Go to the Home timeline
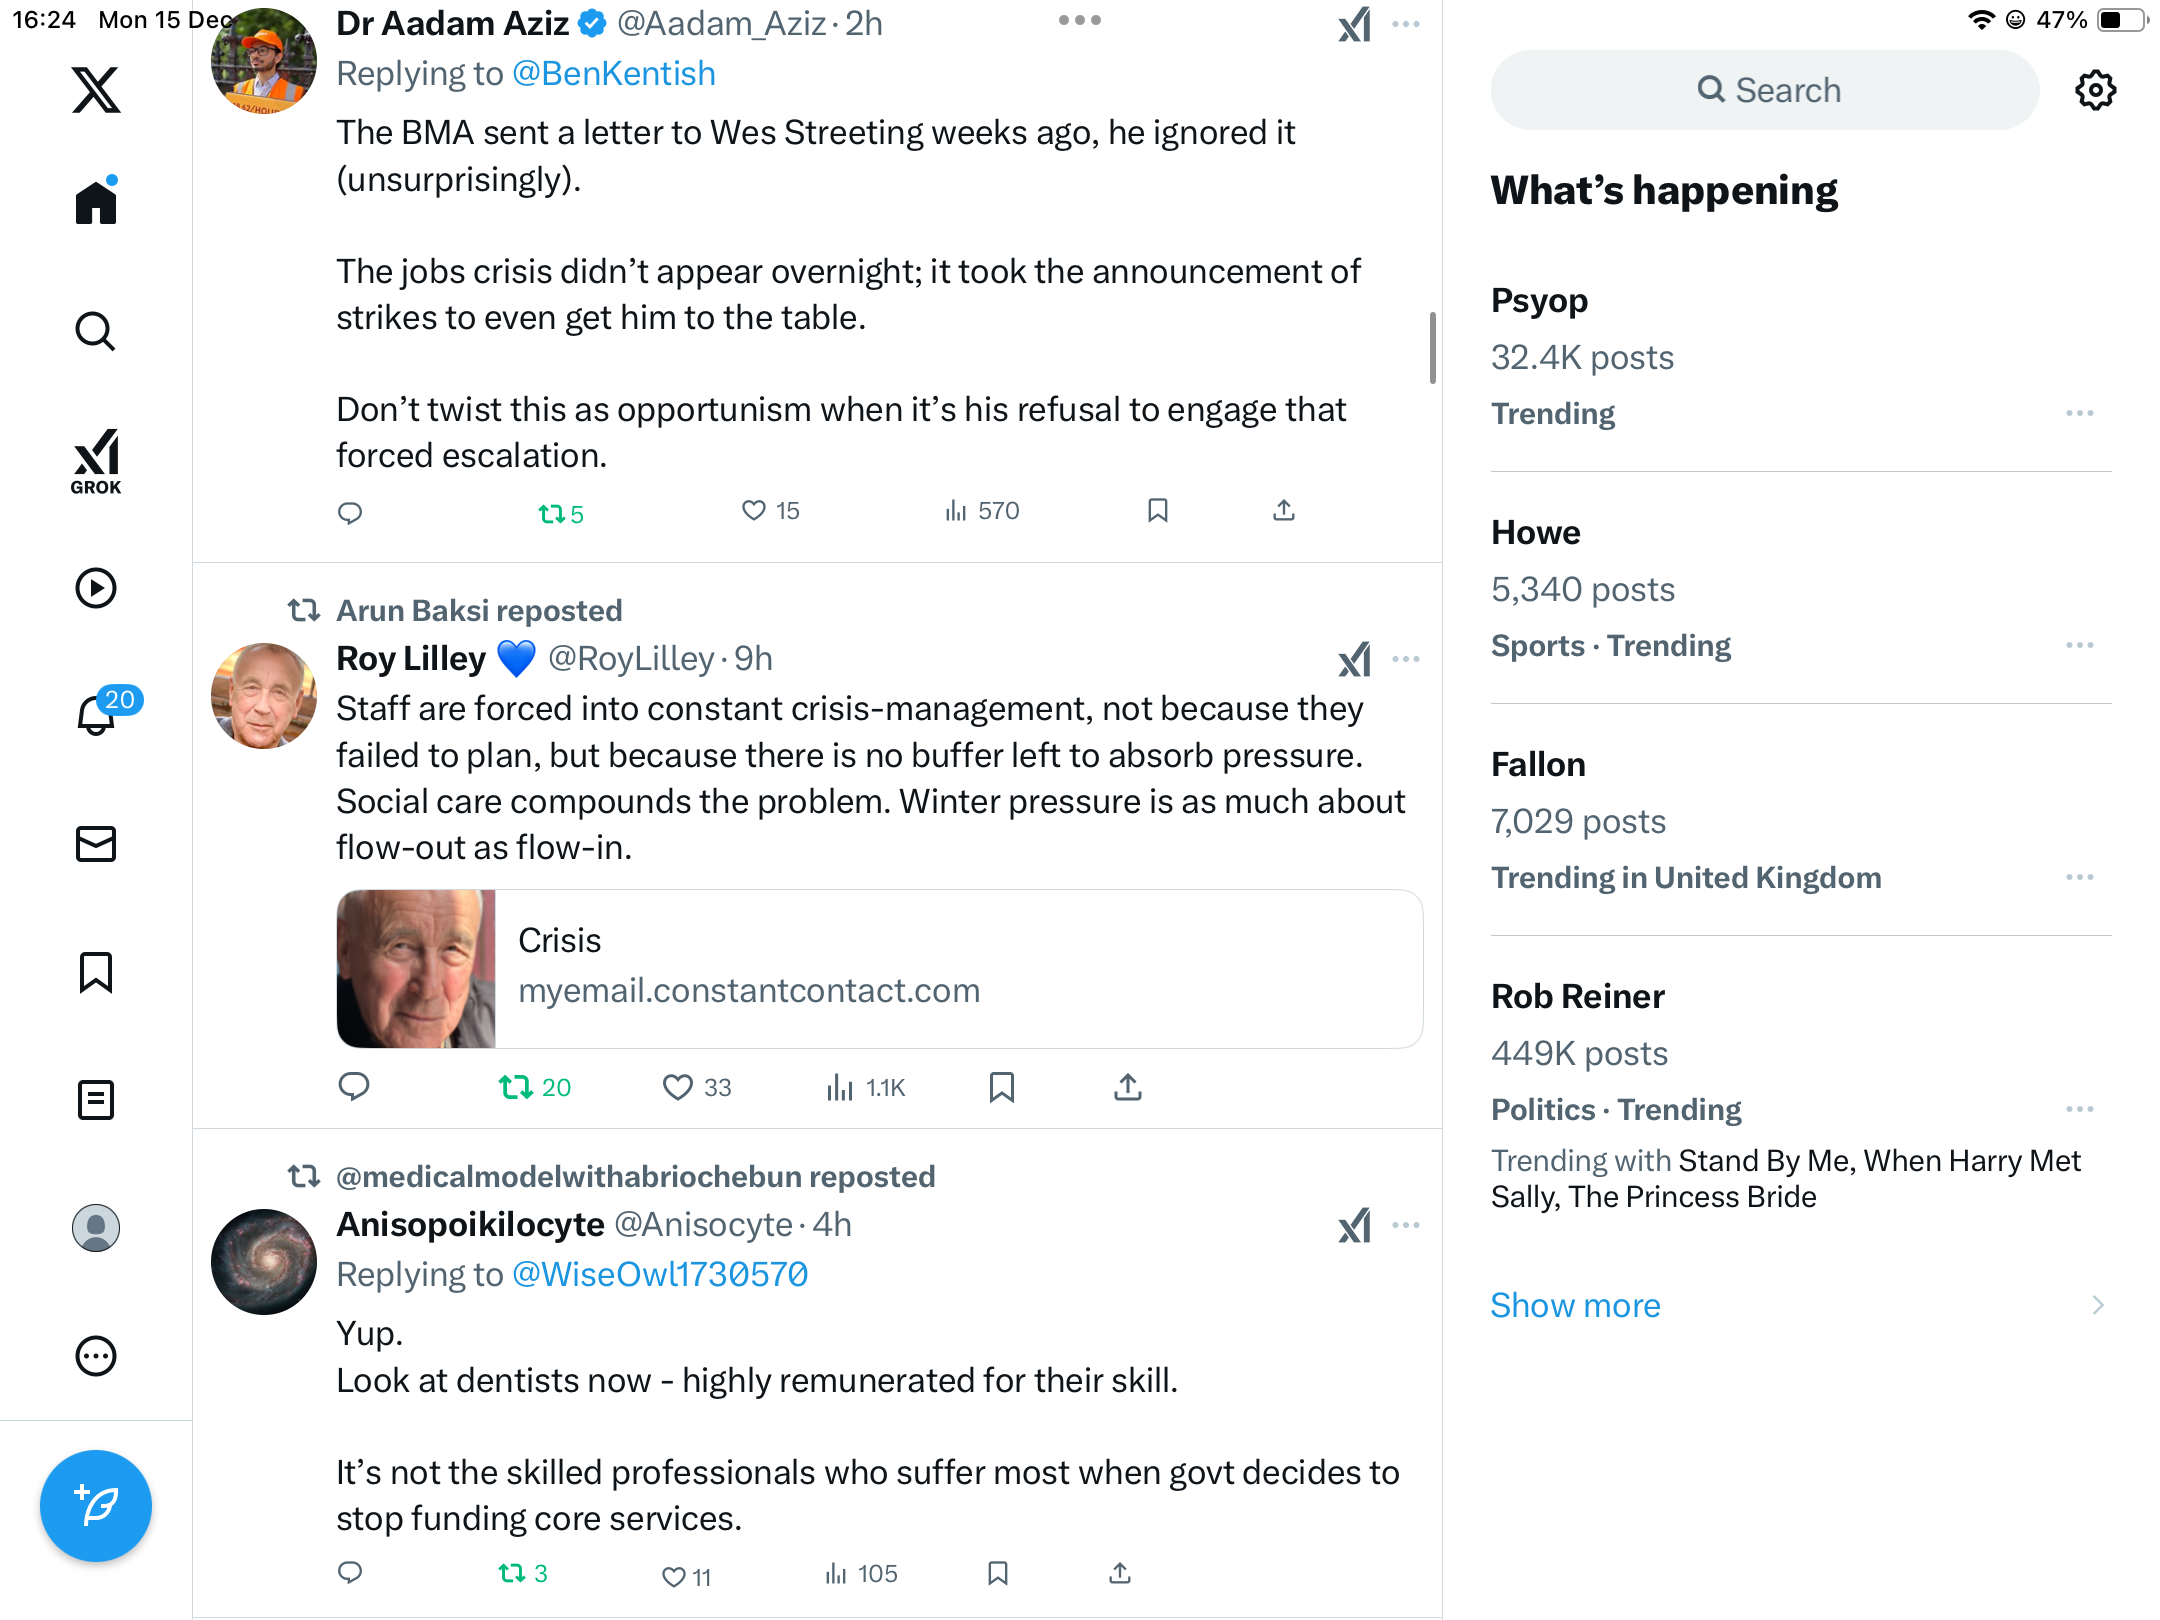The image size is (2160, 1620). (96, 202)
